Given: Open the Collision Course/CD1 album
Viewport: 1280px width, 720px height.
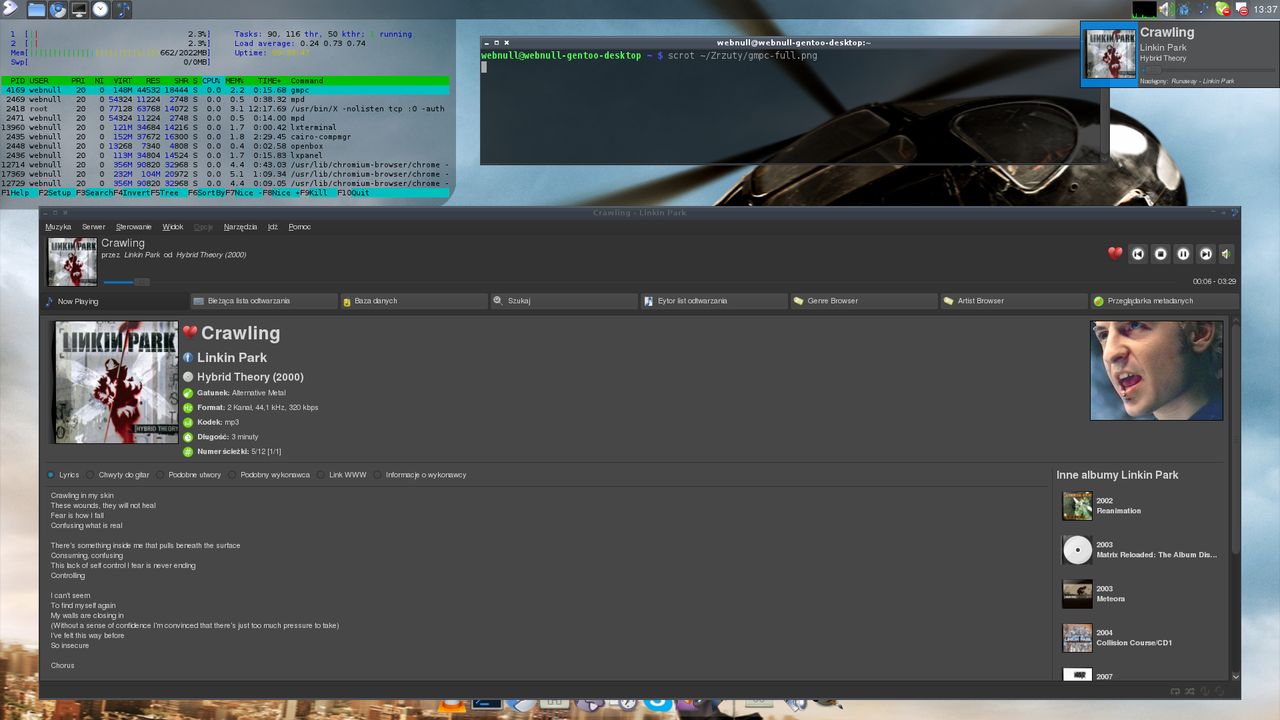Looking at the screenshot, I should click(1140, 638).
